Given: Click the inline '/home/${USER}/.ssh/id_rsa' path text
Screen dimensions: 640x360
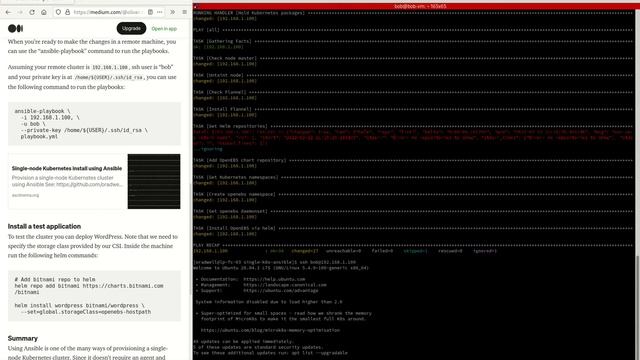Looking at the screenshot, I should click(x=109, y=78).
